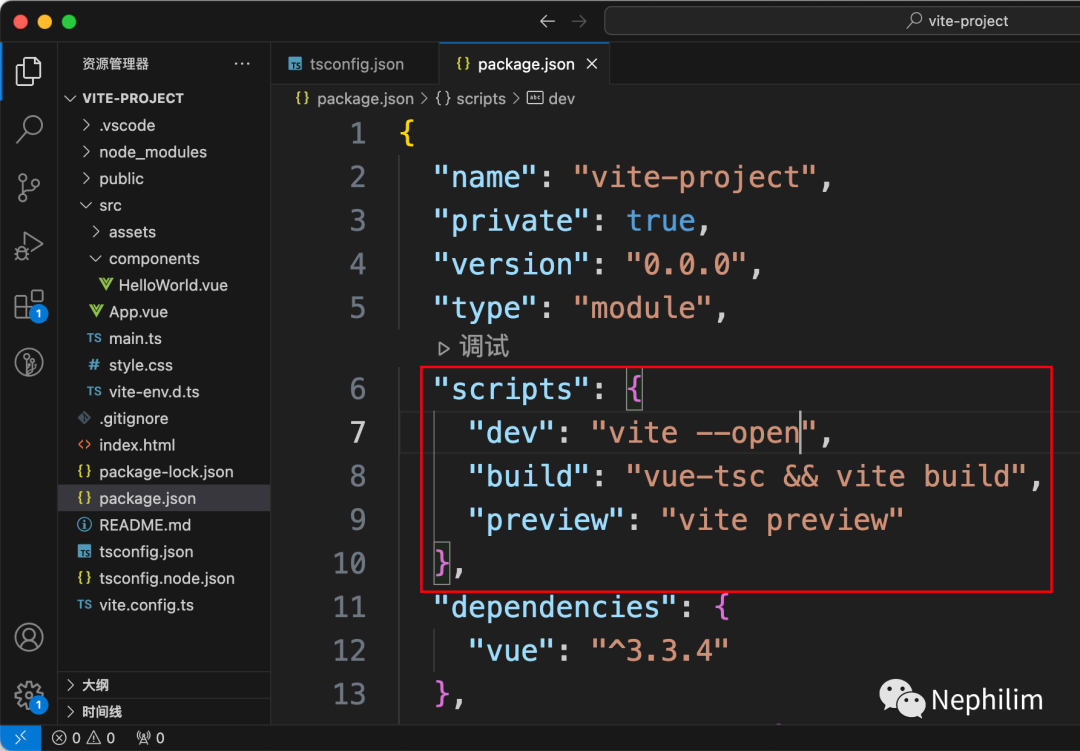Close the package.json tab

[x=592, y=64]
